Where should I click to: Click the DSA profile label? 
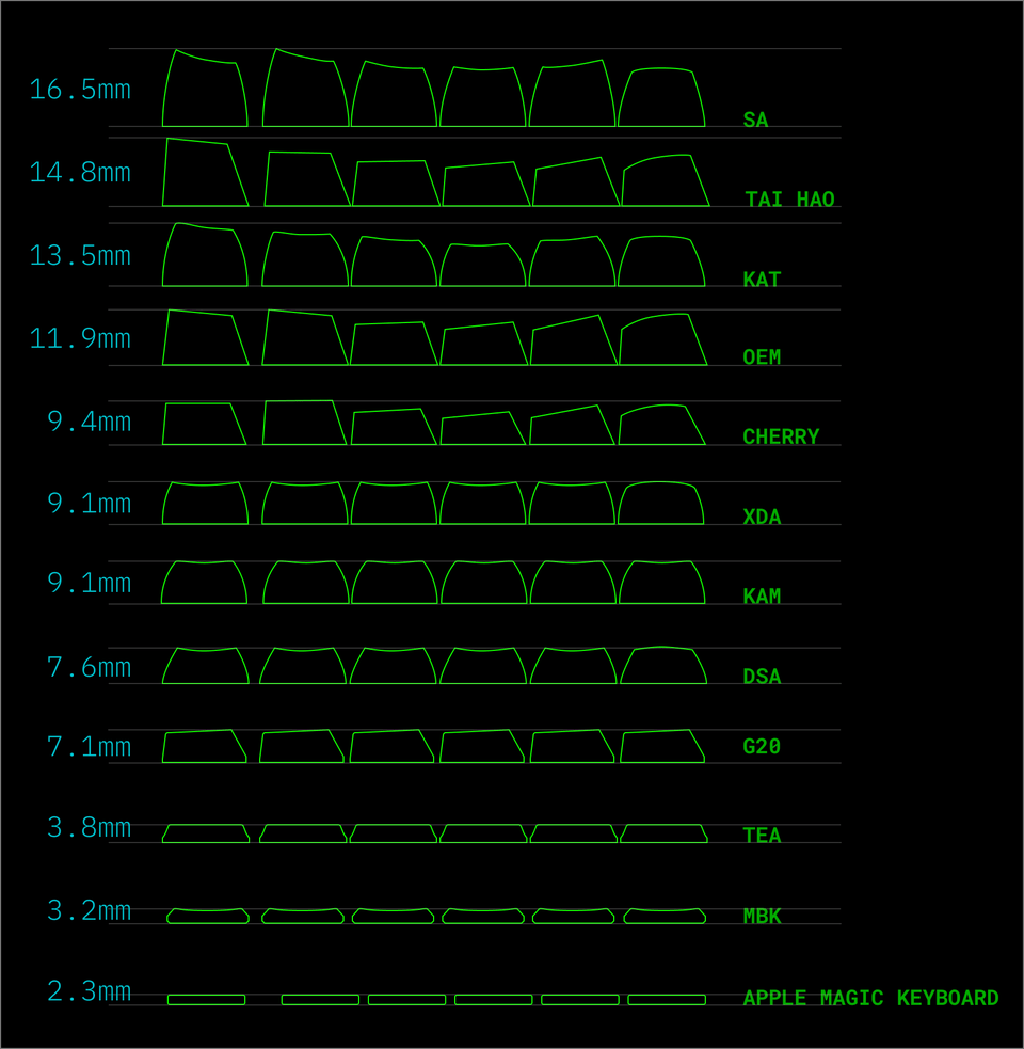point(762,676)
